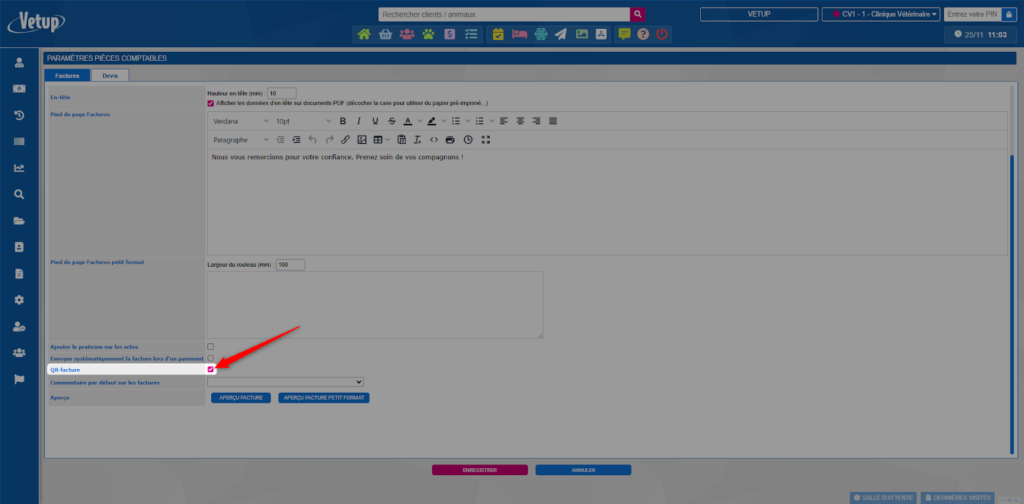Enable 'Ajouter le praticien sur les actes'
The width and height of the screenshot is (1024, 504).
pyautogui.click(x=210, y=346)
